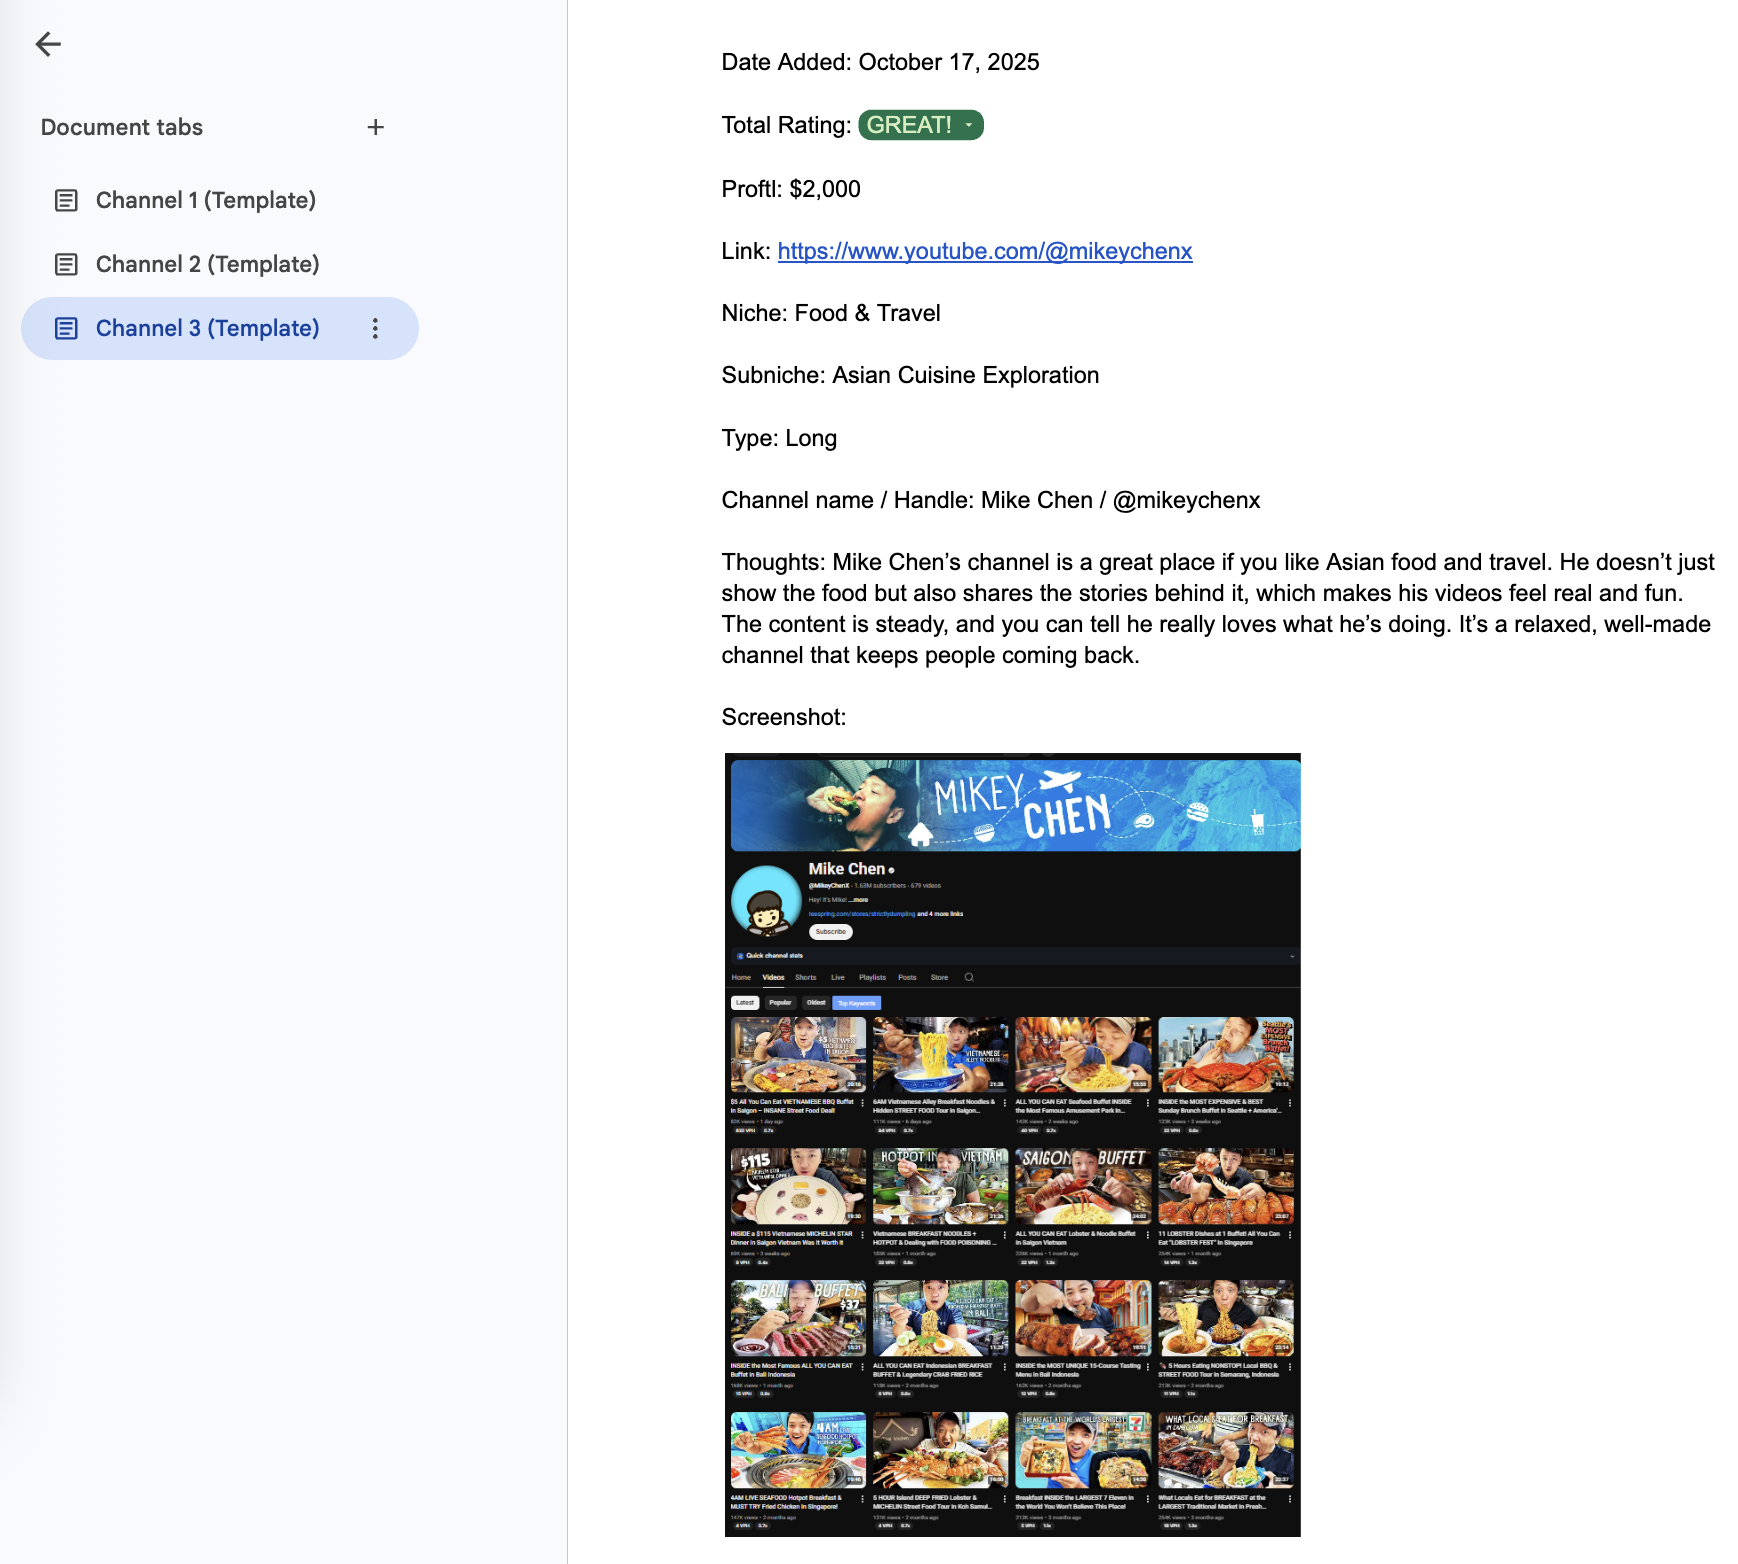The height and width of the screenshot is (1564, 1738).
Task: Click the Channel 2 tab document icon
Action: click(x=66, y=264)
